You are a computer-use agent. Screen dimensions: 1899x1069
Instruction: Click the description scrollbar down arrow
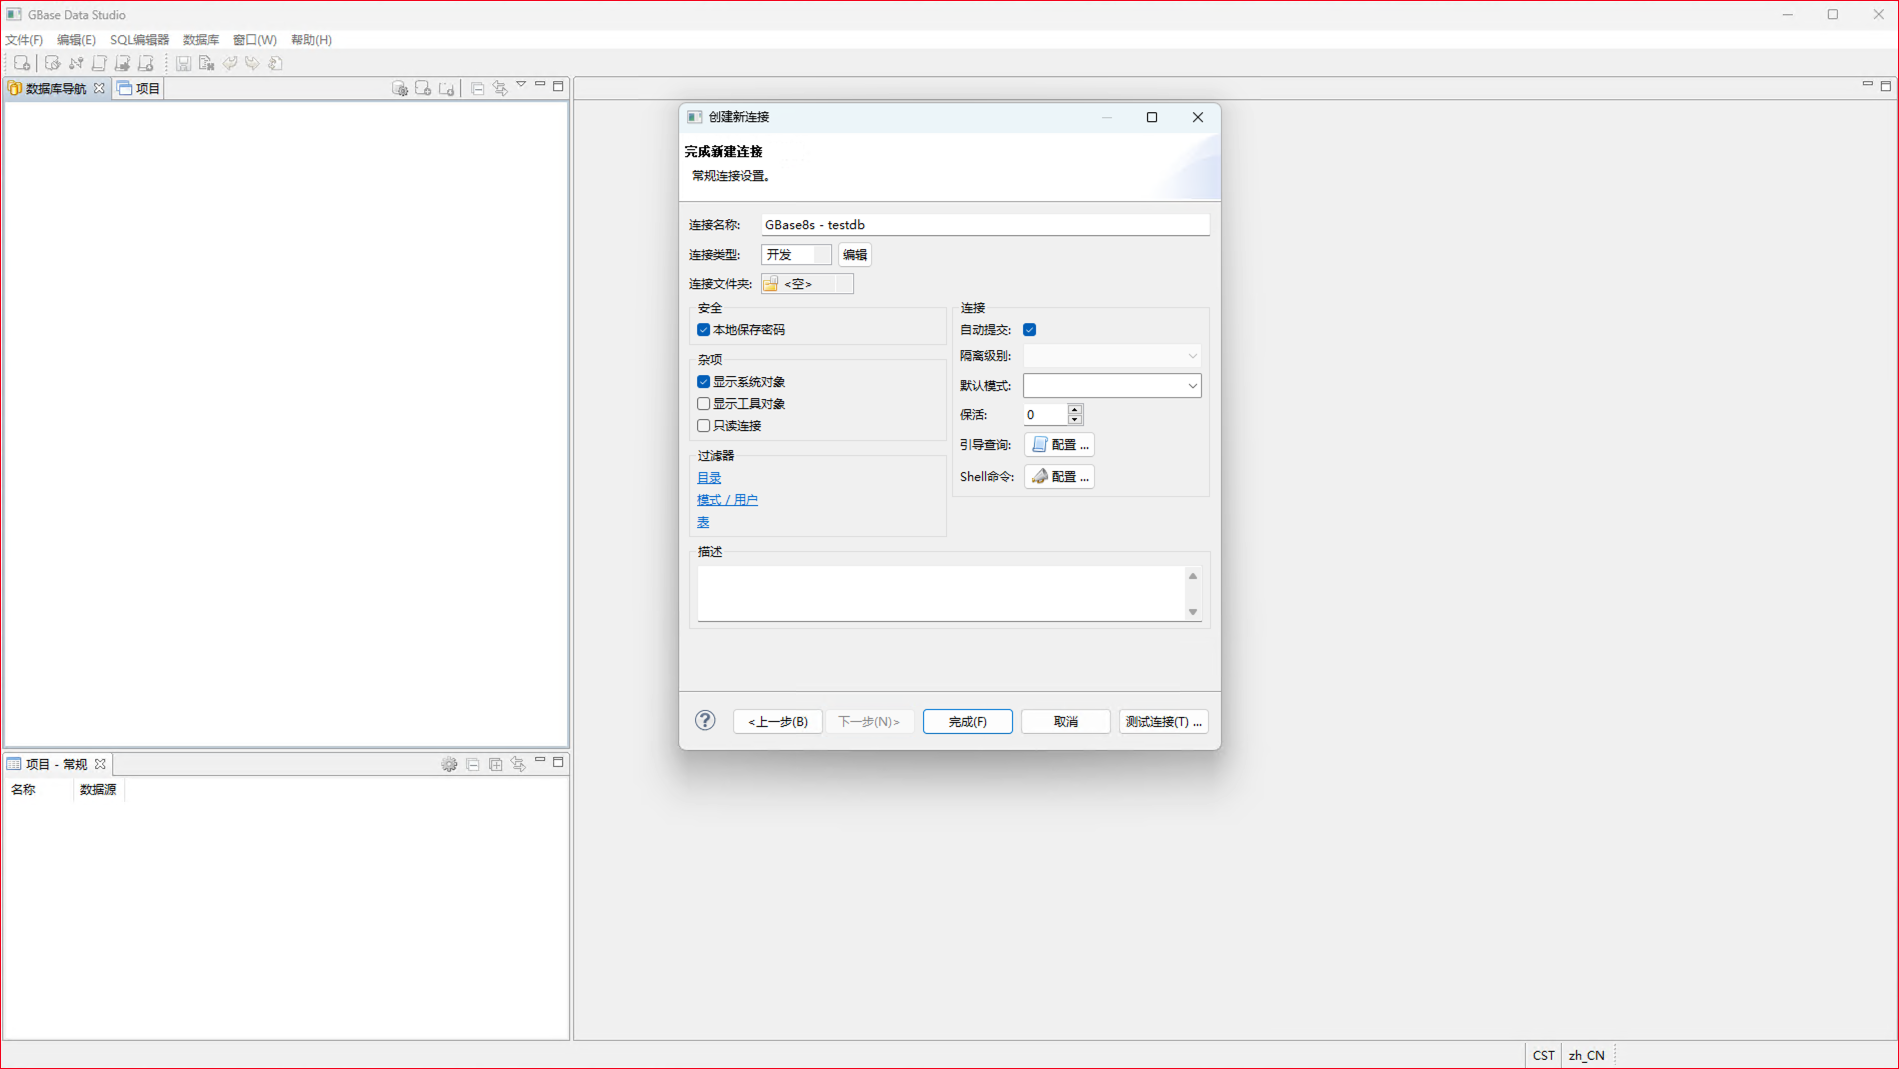pos(1193,611)
